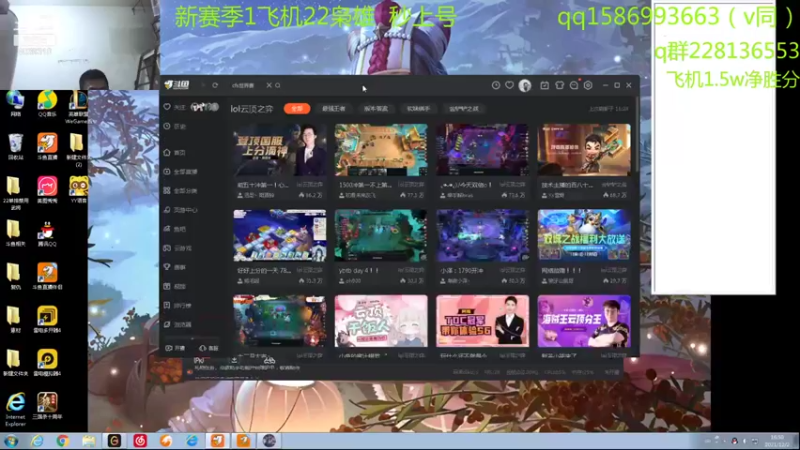Open cartoon character stream thumbnail in top row

point(584,149)
